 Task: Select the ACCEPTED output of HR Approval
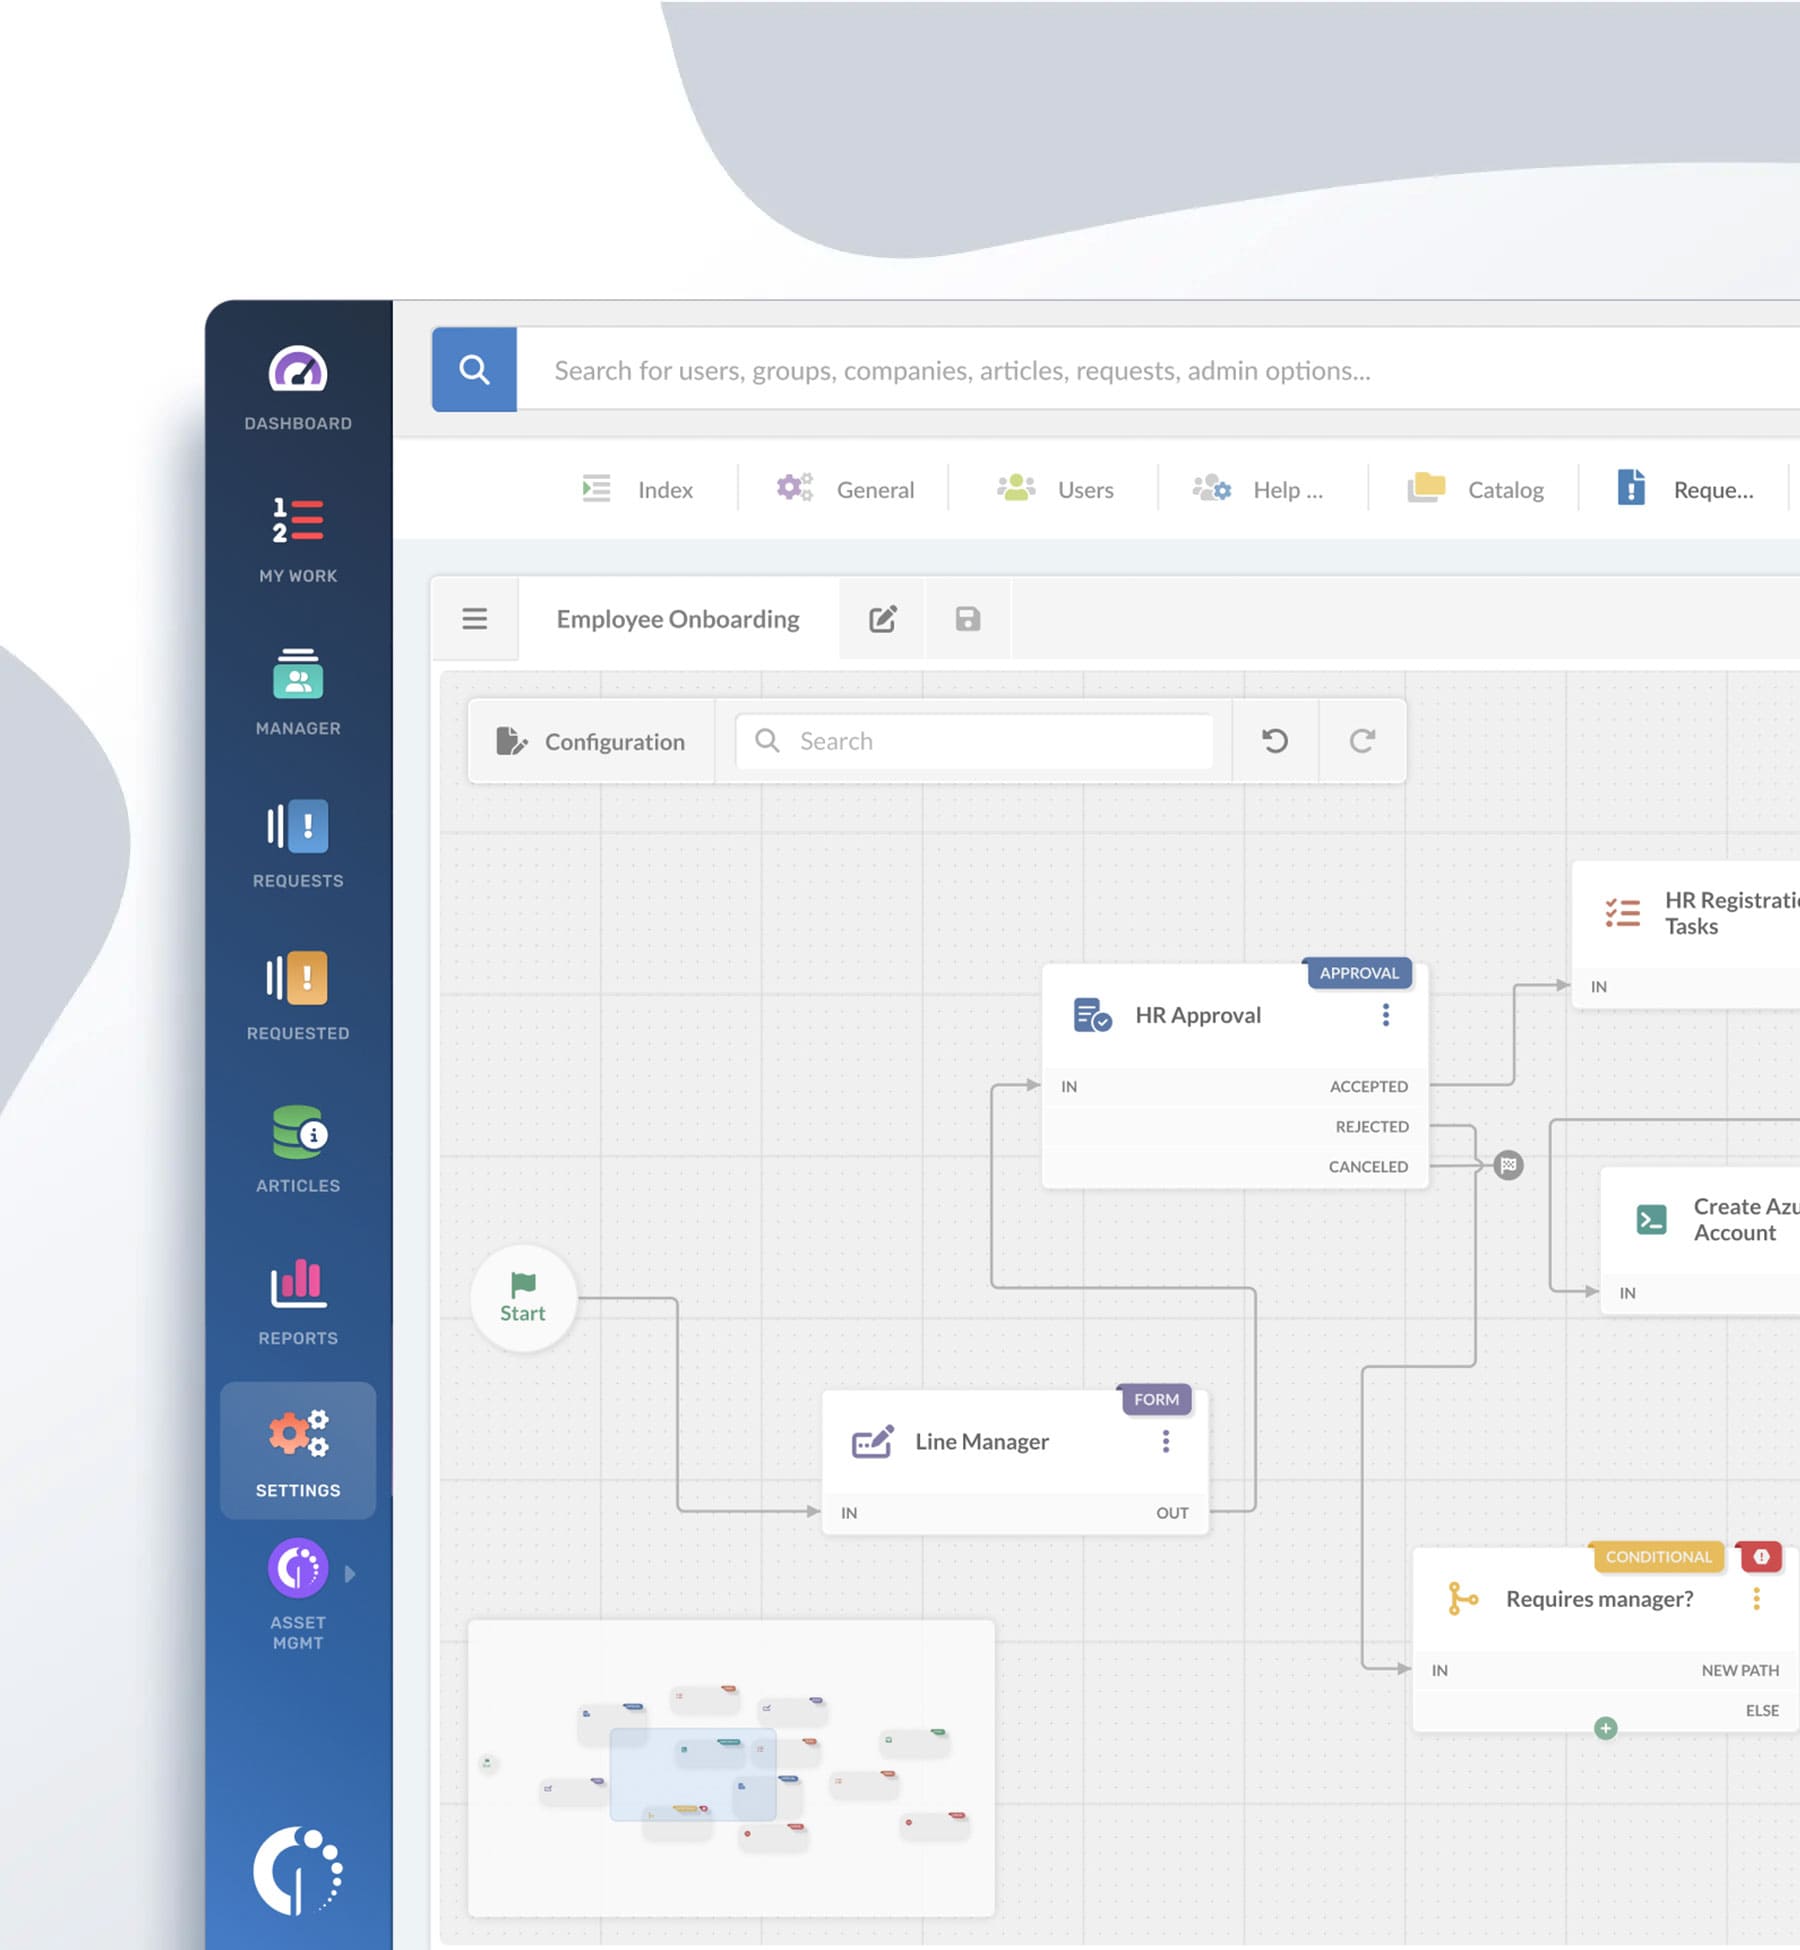tap(1368, 1086)
